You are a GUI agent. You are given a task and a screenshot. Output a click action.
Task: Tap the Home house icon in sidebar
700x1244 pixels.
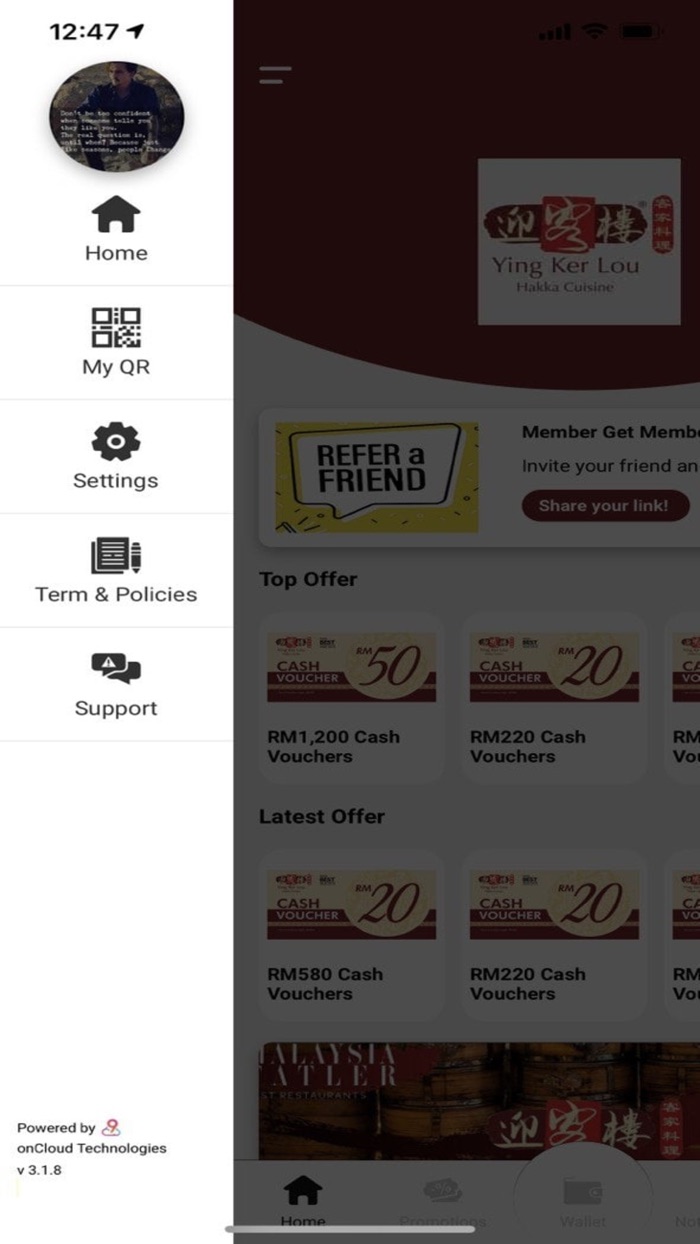116,213
